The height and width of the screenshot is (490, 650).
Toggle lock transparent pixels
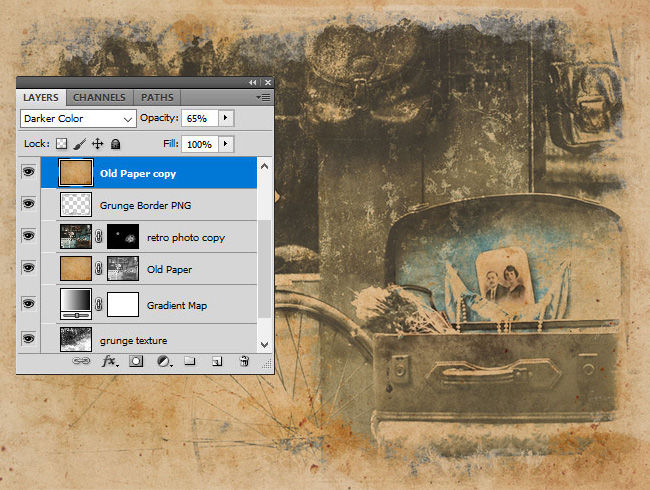(61, 144)
